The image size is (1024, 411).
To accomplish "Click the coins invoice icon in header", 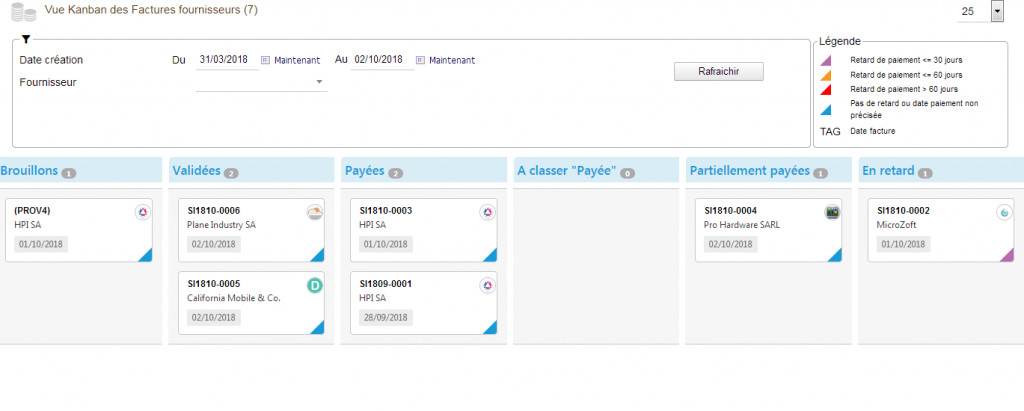I will (24, 12).
